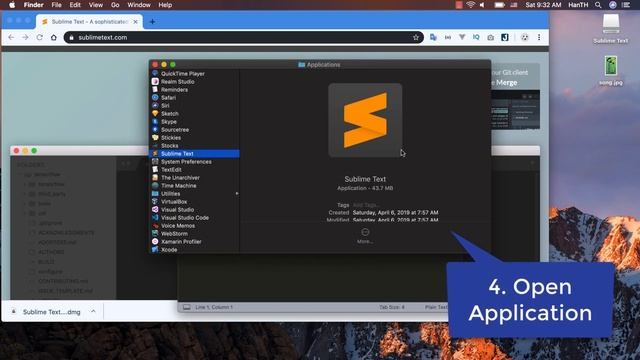The height and width of the screenshot is (360, 640).
Task: Open Spotlight search in menu bar
Action: coord(598,5)
